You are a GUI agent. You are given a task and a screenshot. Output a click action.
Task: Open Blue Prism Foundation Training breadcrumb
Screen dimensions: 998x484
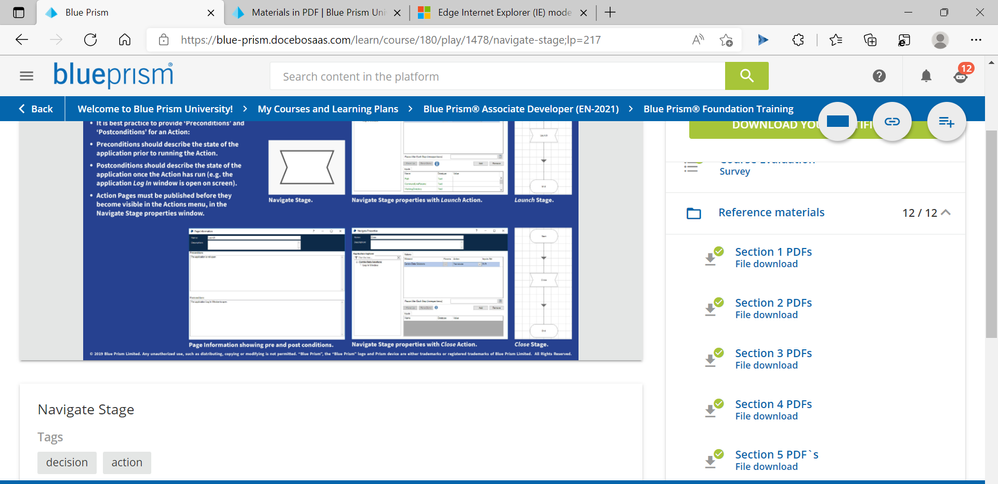719,109
